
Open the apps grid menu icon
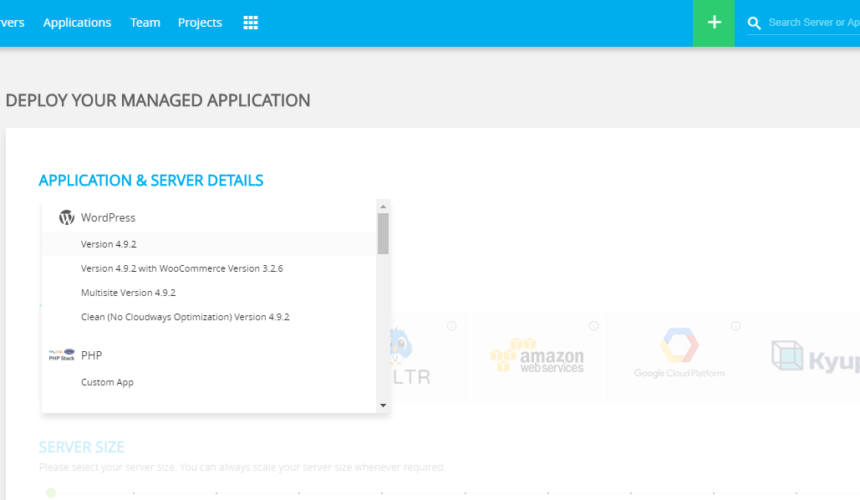coord(251,22)
